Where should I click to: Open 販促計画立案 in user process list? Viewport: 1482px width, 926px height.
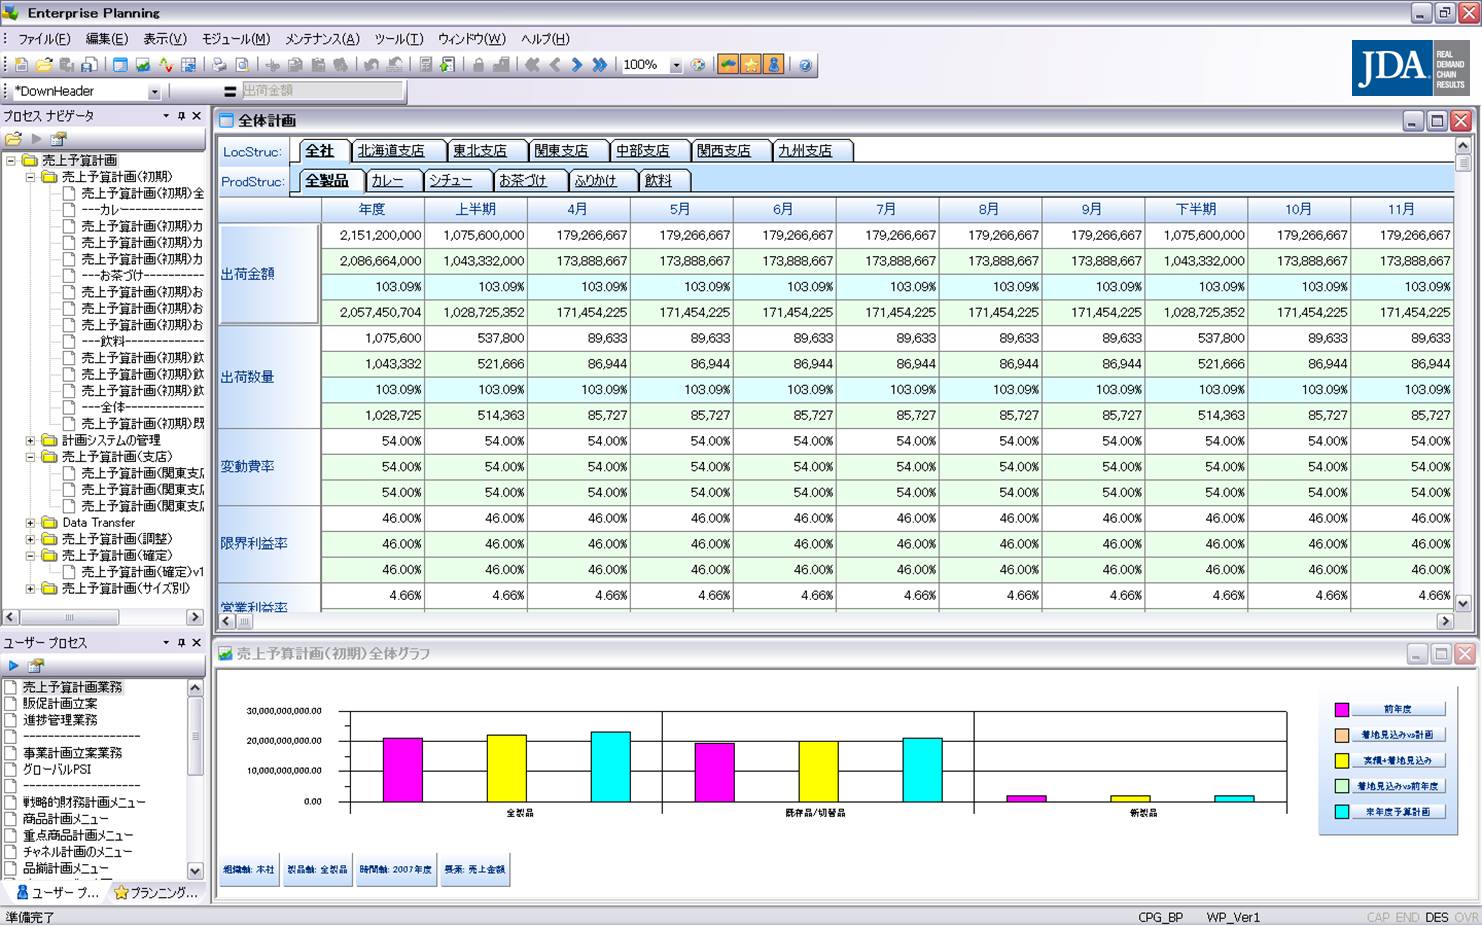point(60,704)
